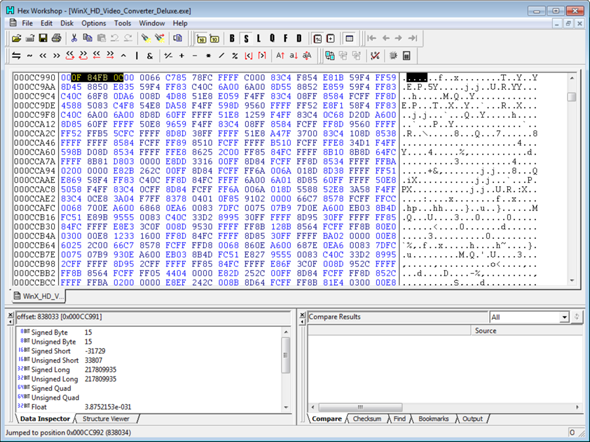Click the offset address 000CCB16
The height and width of the screenshot is (442, 590).
[35, 217]
